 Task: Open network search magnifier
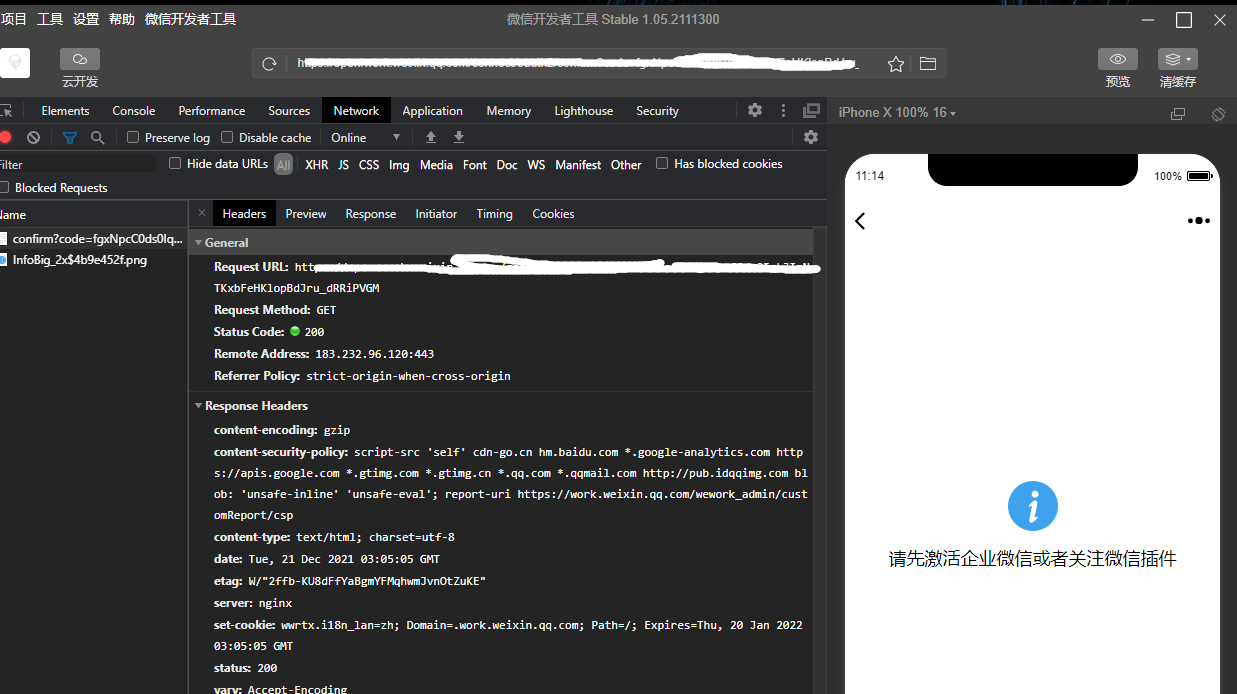(x=97, y=137)
